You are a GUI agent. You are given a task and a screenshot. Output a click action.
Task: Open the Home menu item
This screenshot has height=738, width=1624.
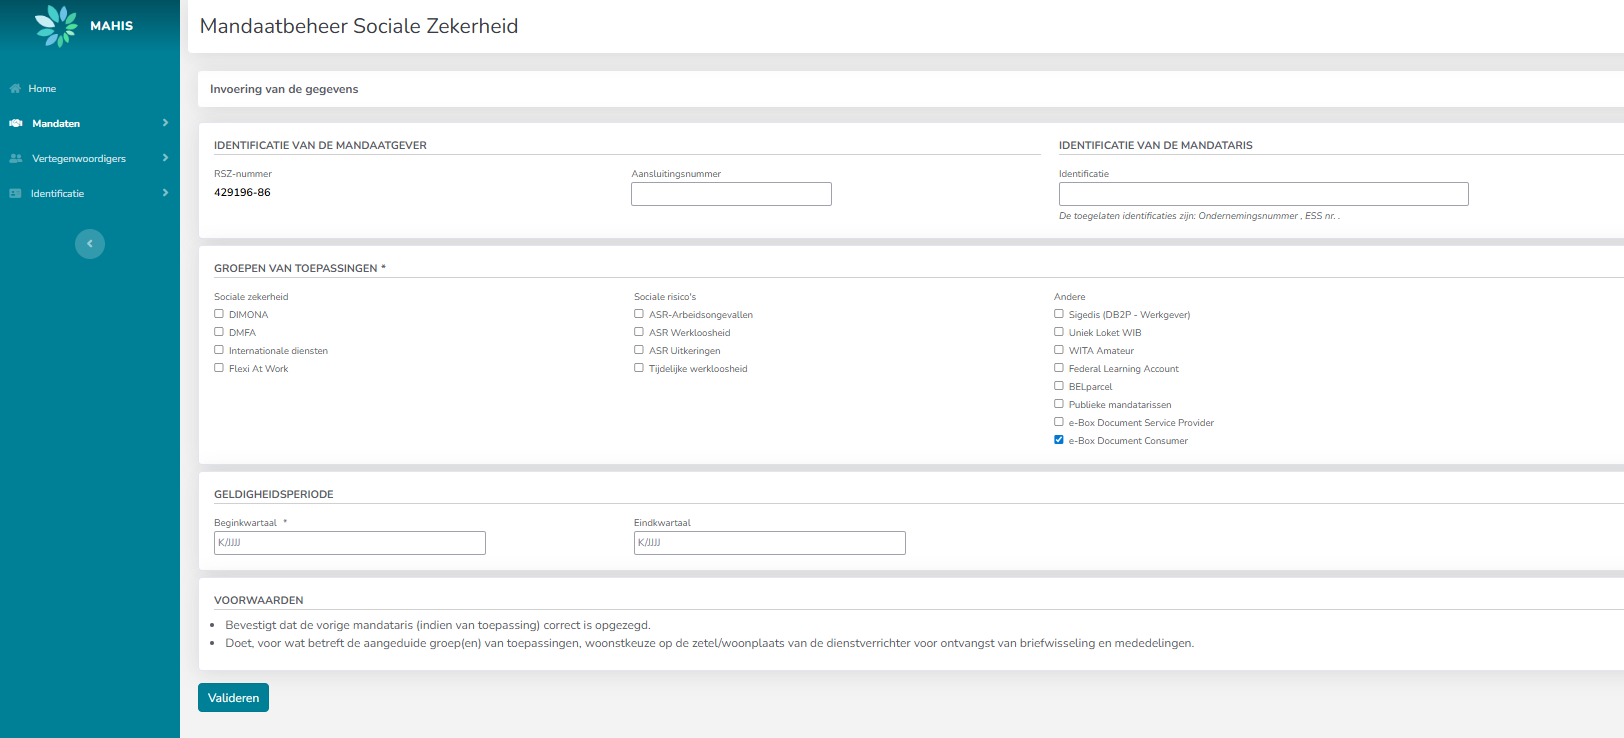pyautogui.click(x=42, y=89)
